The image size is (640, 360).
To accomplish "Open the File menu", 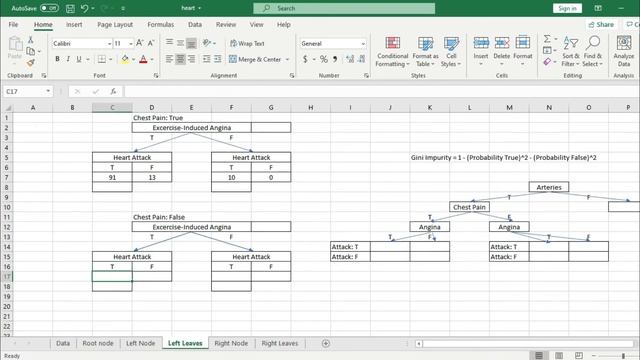I will (x=13, y=24).
